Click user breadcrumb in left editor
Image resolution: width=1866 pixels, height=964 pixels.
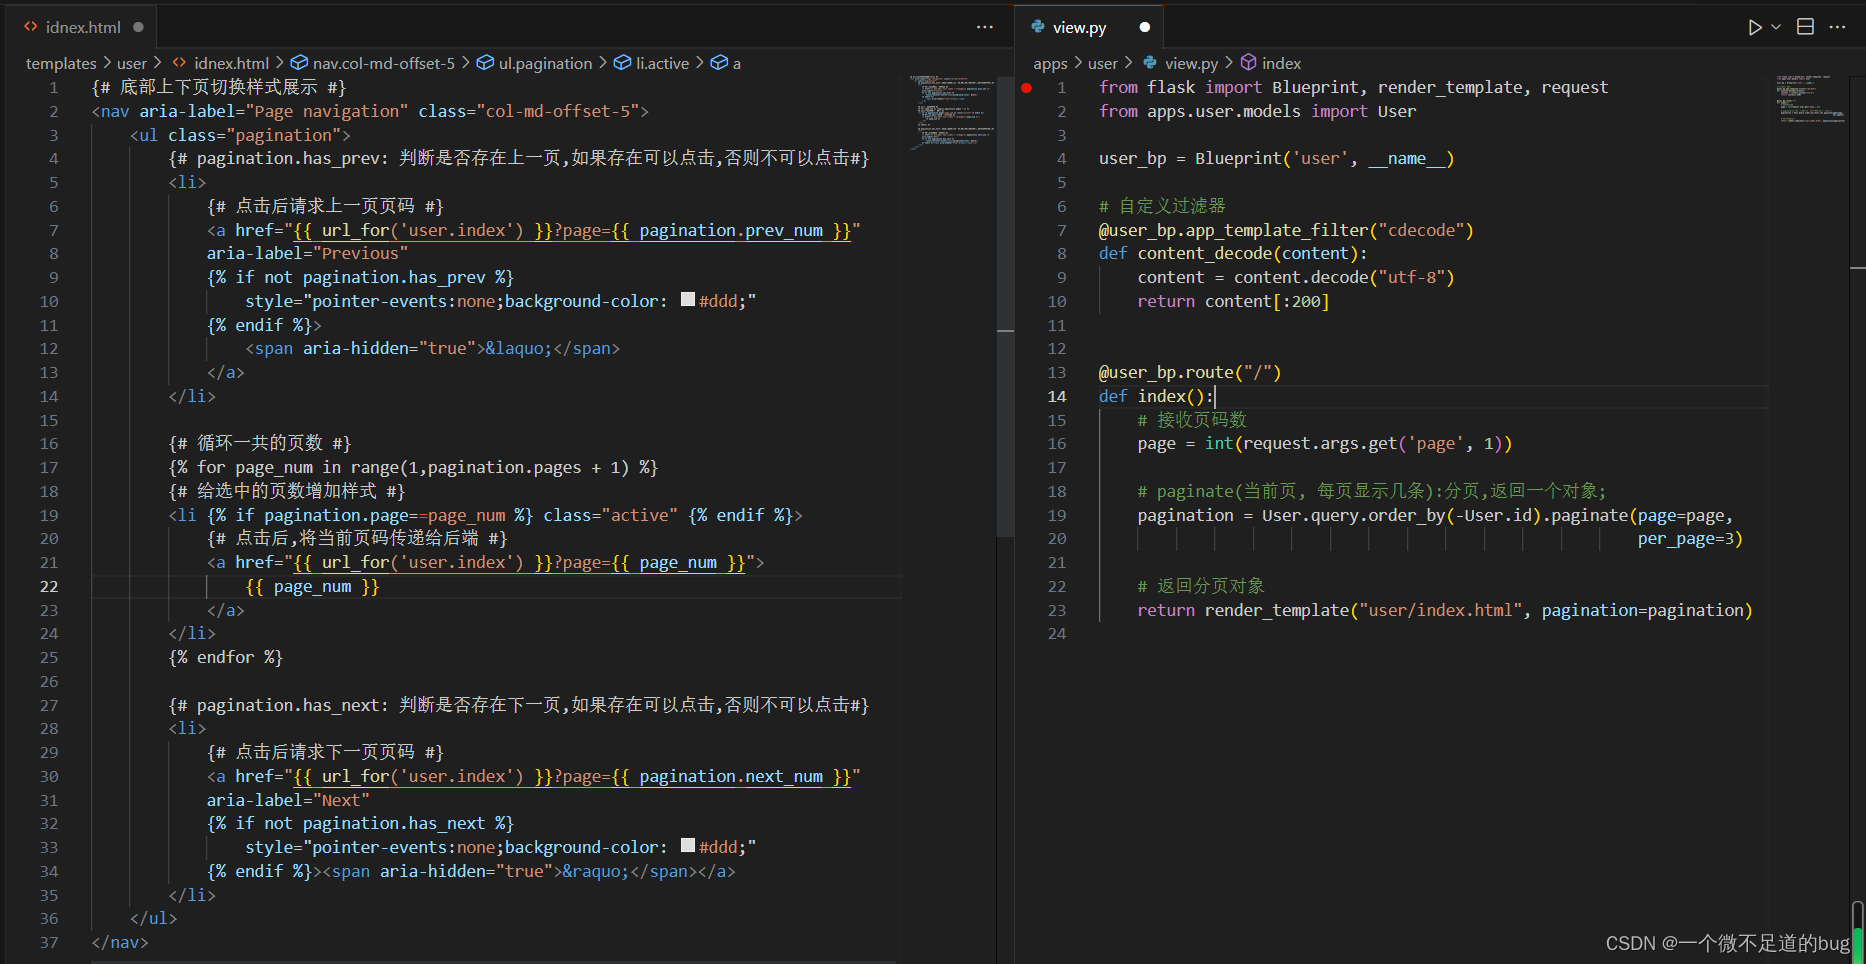(x=132, y=63)
